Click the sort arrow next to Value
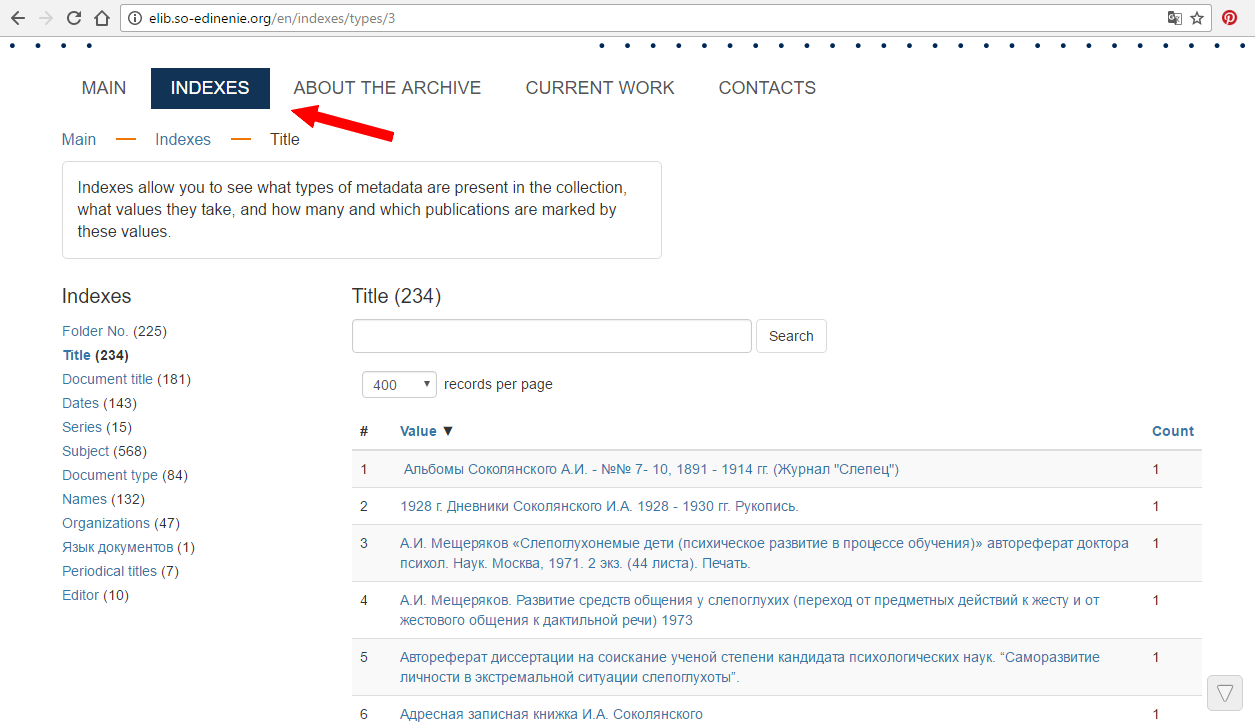The width and height of the screenshot is (1255, 727). click(x=448, y=431)
